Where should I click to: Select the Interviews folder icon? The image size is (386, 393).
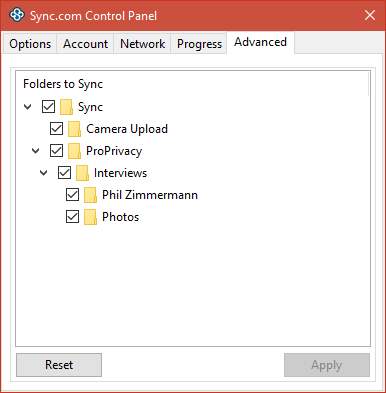tap(82, 173)
